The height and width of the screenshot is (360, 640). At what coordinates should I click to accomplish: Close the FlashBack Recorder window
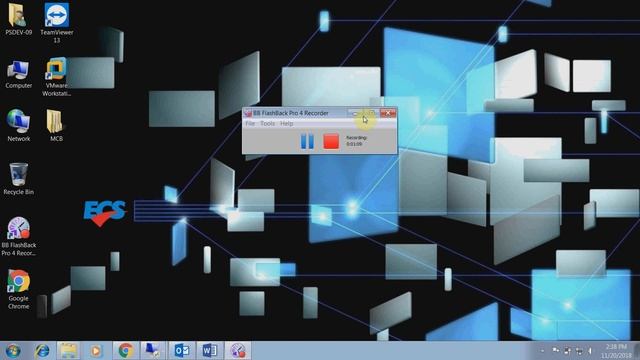(388, 113)
